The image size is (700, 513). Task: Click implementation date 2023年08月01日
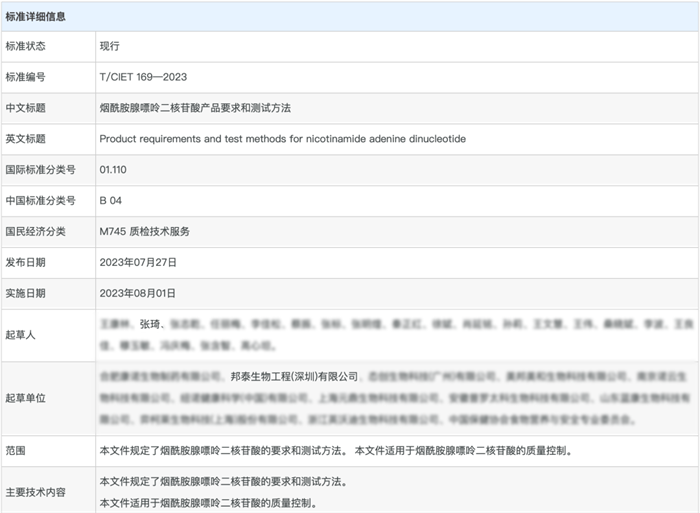pyautogui.click(x=138, y=293)
